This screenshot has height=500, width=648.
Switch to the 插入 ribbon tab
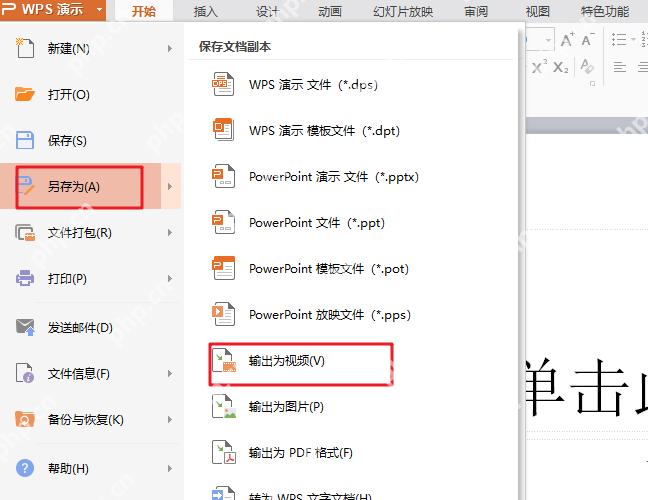205,11
